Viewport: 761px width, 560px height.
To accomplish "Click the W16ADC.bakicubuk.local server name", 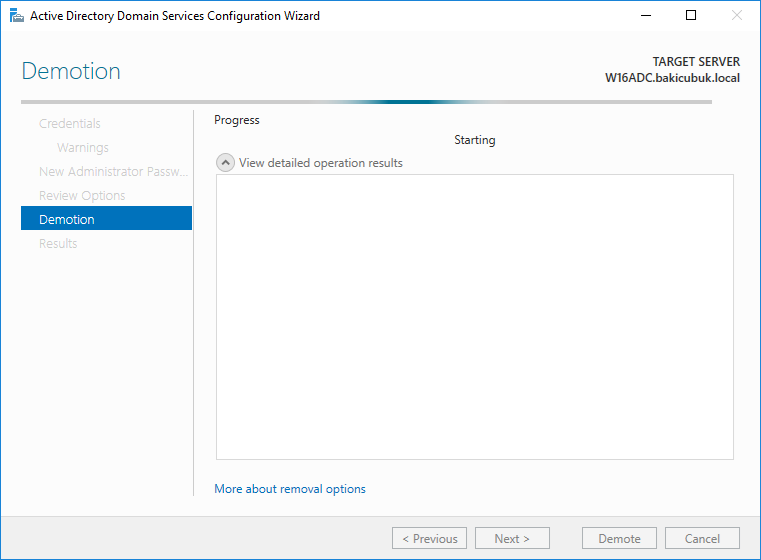I will point(672,78).
